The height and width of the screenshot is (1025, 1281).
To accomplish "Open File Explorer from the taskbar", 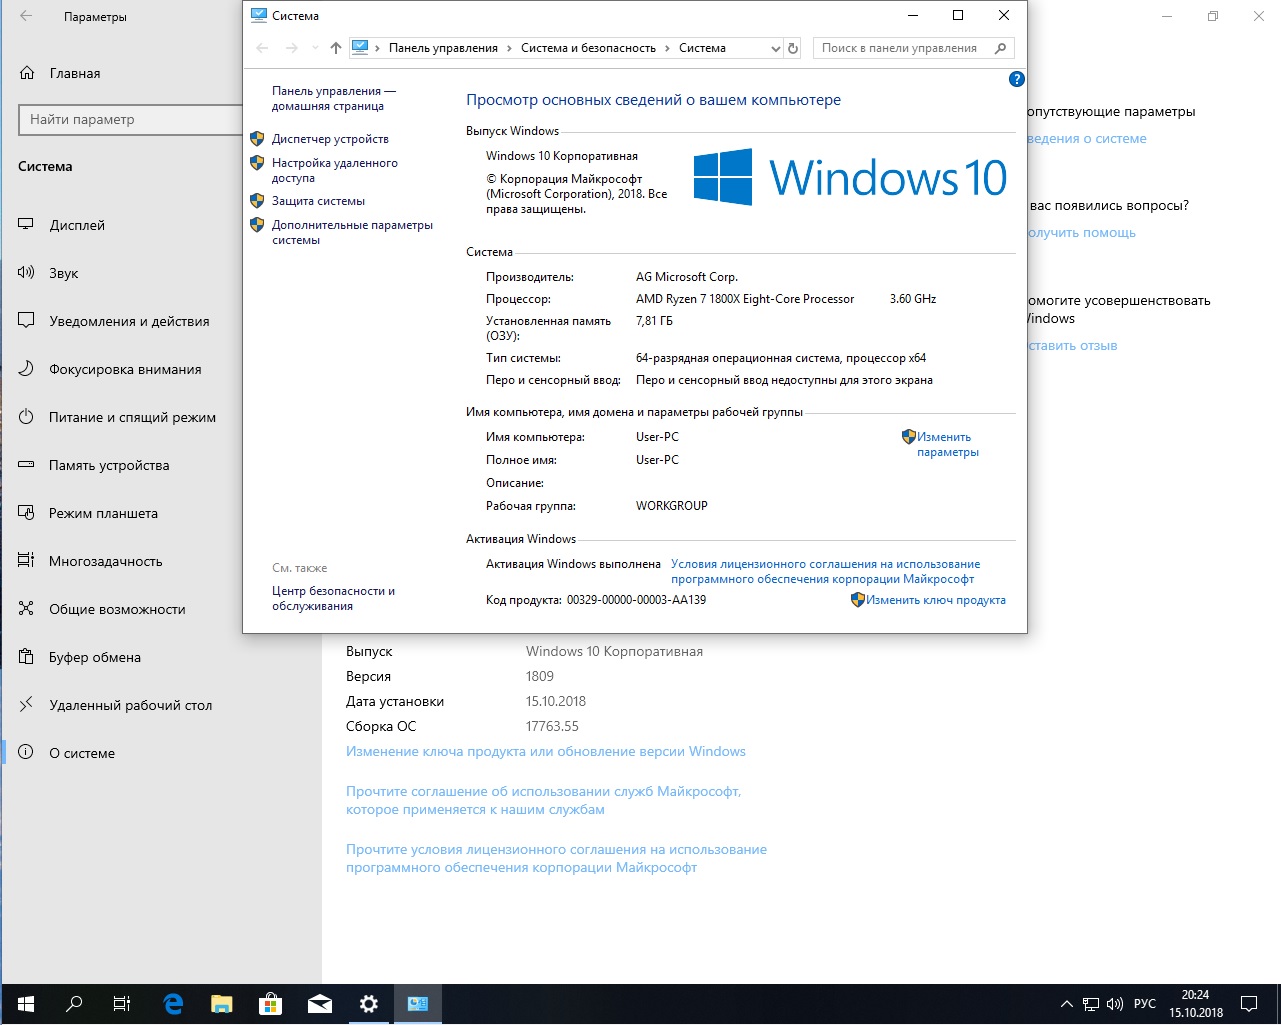I will (221, 1004).
